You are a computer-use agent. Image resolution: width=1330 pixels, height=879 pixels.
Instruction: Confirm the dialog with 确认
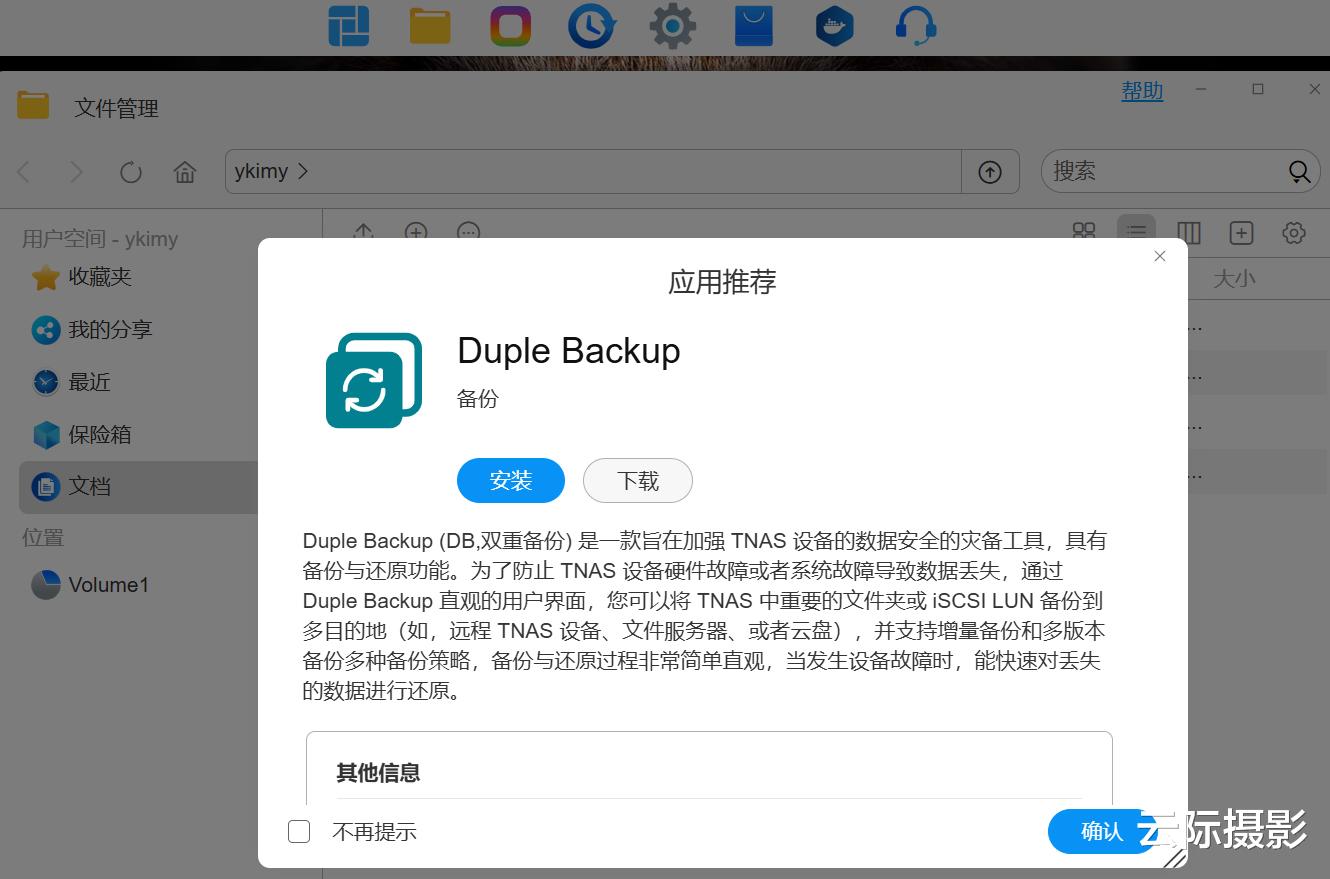(x=1102, y=831)
